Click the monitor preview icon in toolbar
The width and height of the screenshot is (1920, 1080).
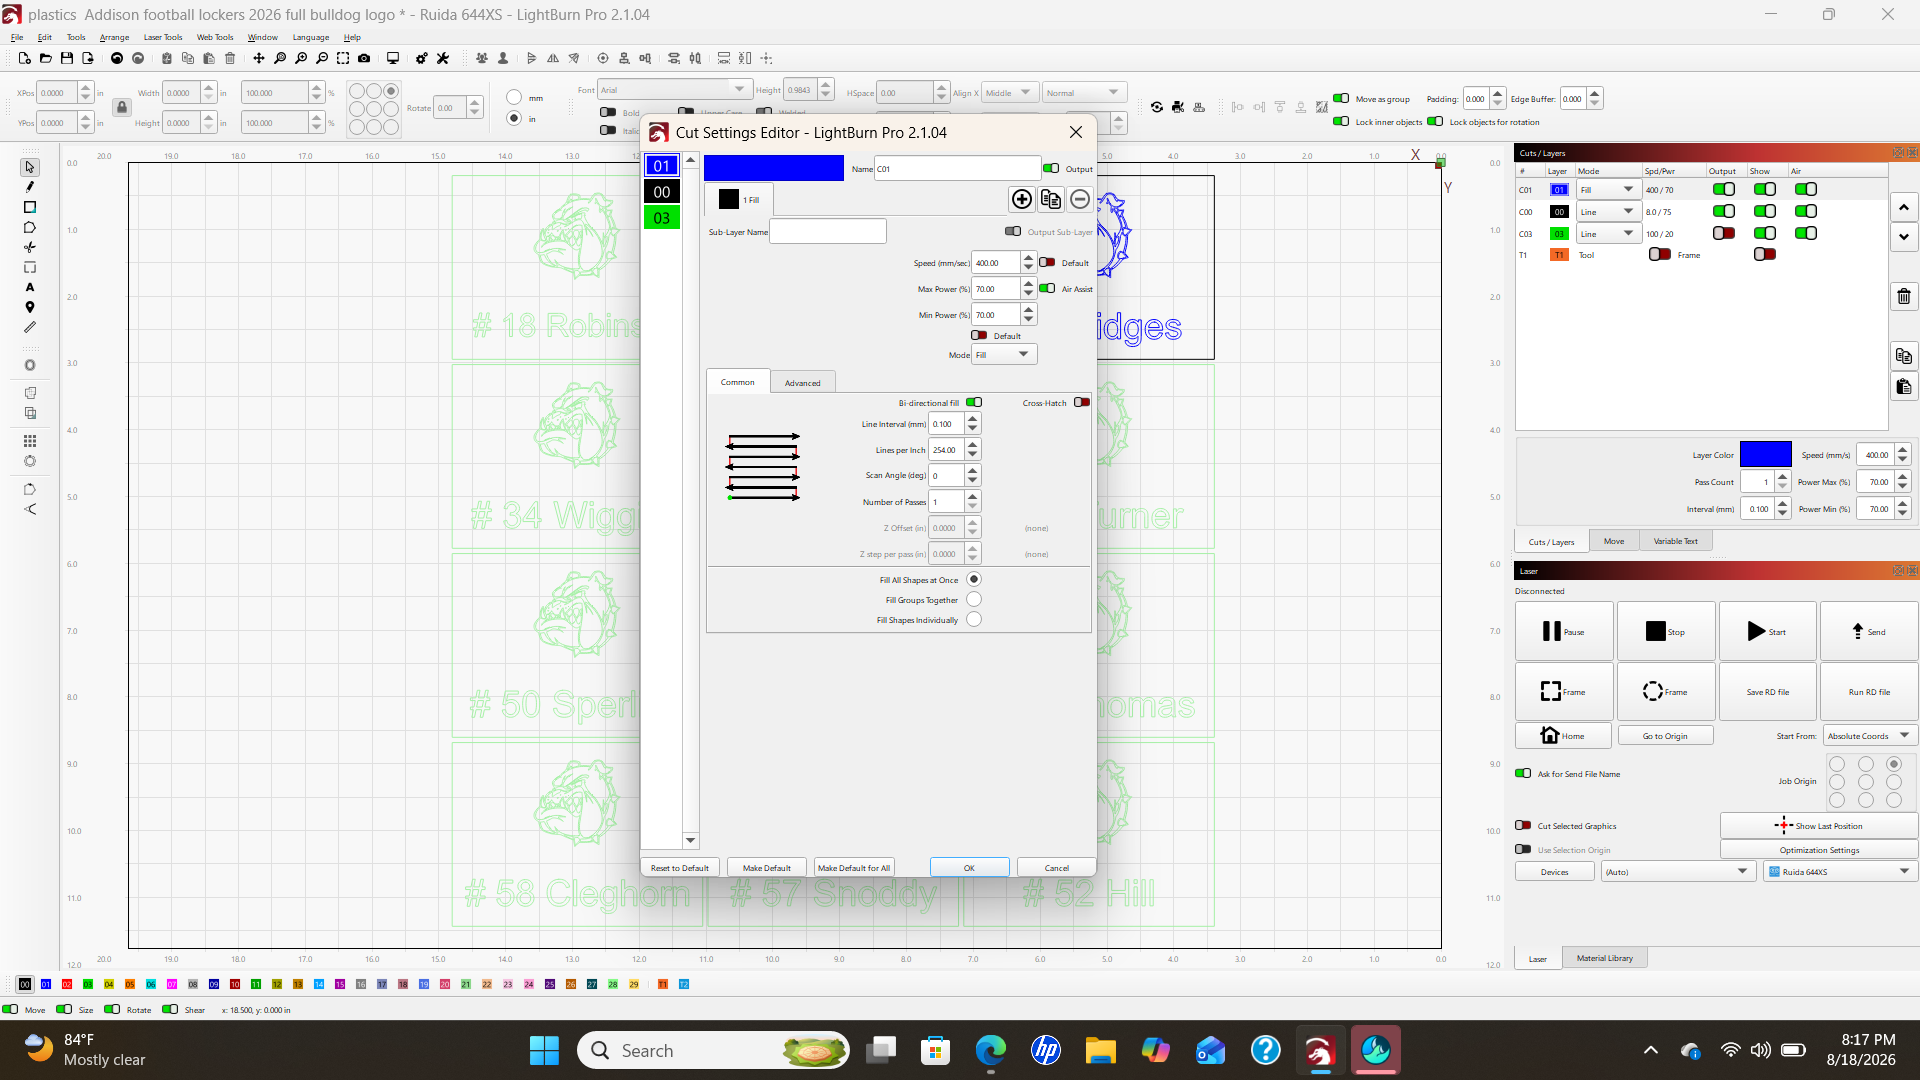(x=393, y=58)
